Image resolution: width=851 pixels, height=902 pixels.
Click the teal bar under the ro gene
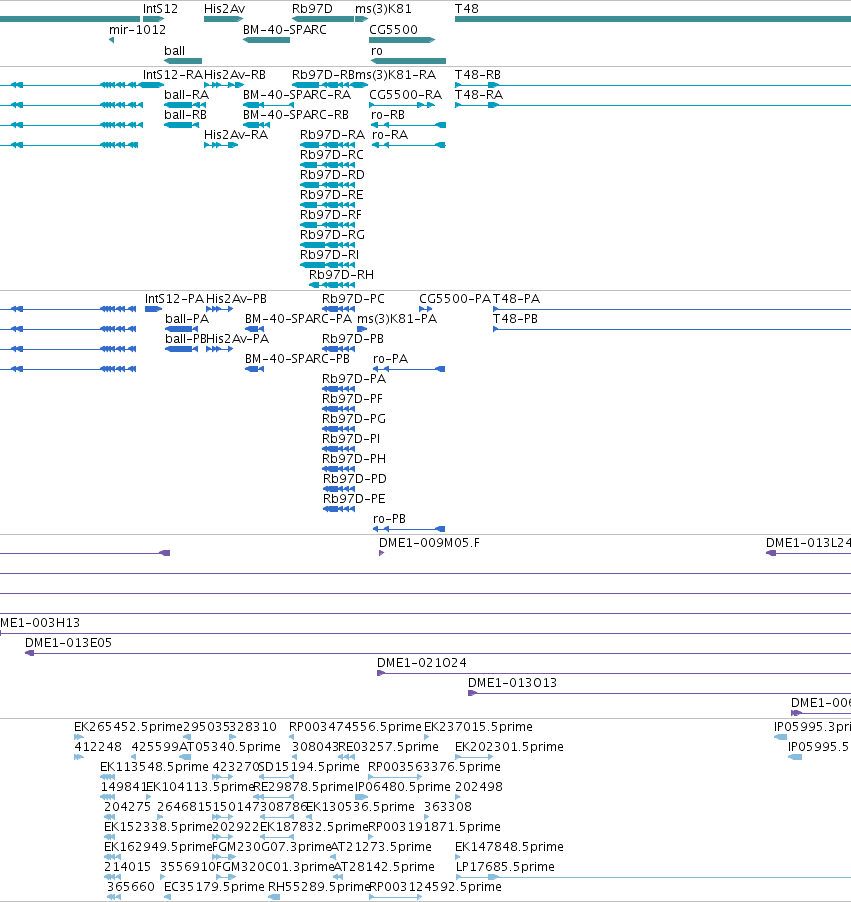coord(409,60)
